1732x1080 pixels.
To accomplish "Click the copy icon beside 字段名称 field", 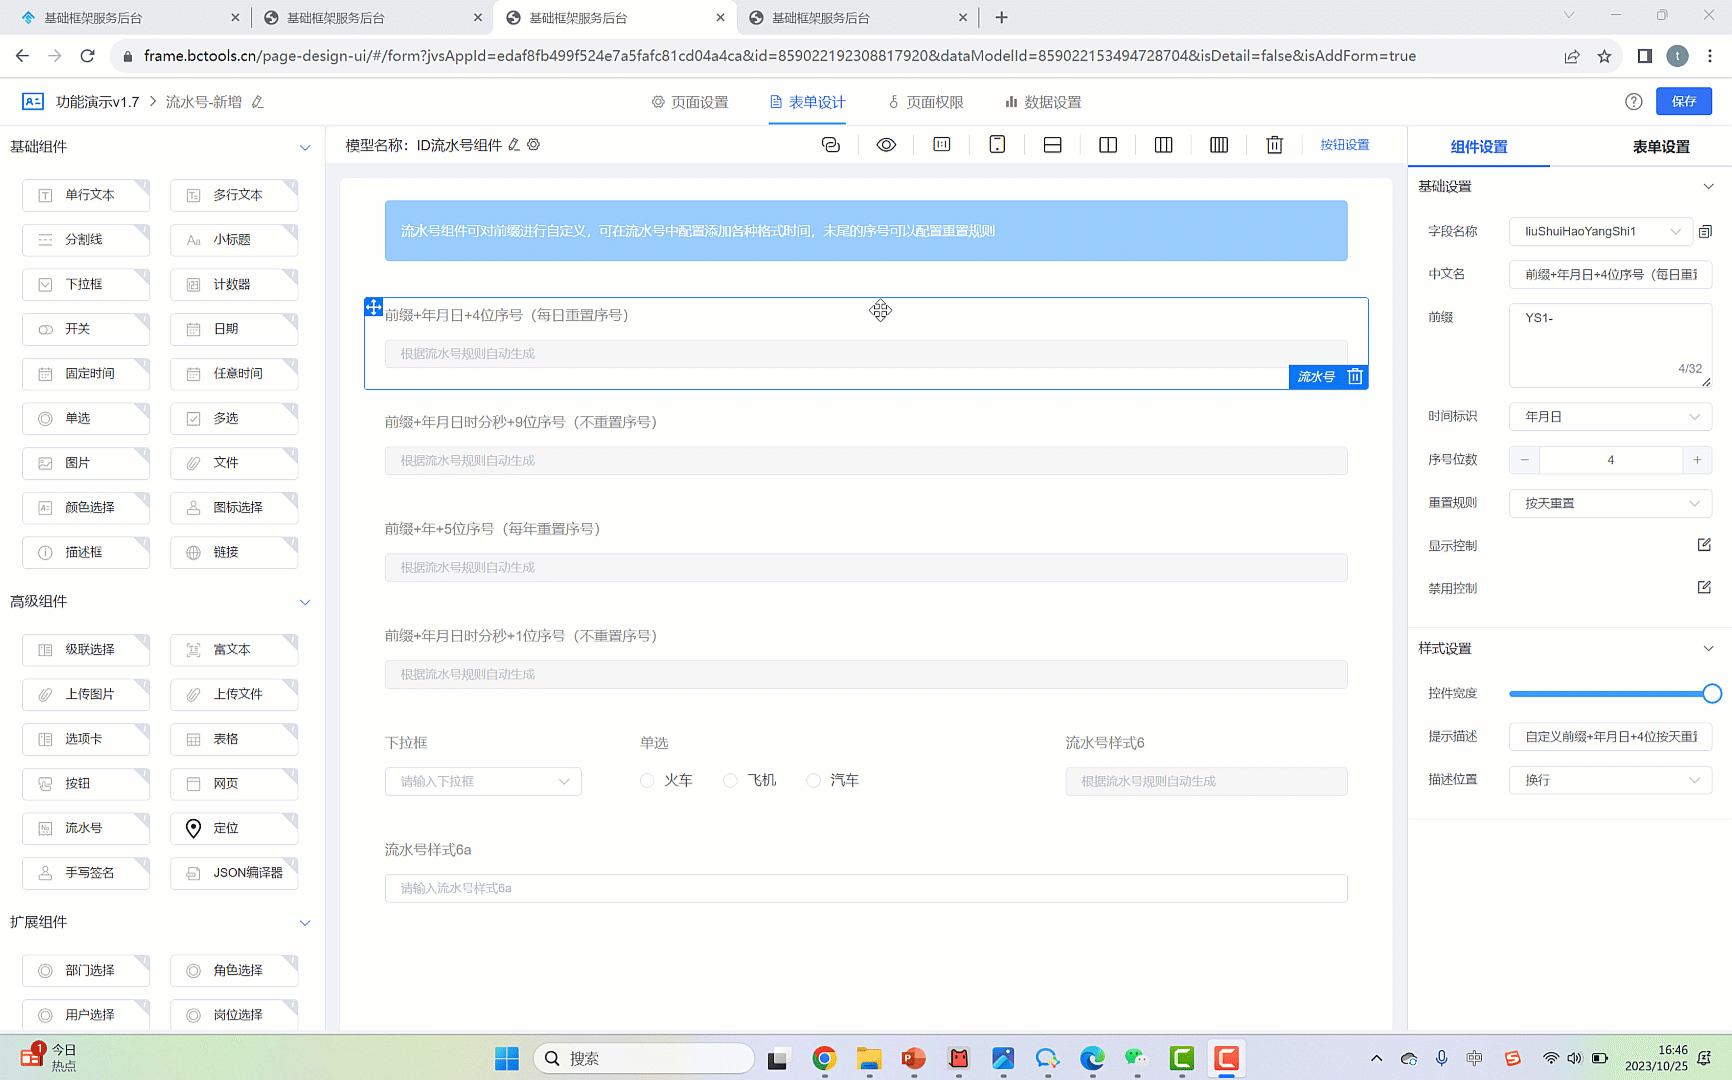I will coord(1705,231).
